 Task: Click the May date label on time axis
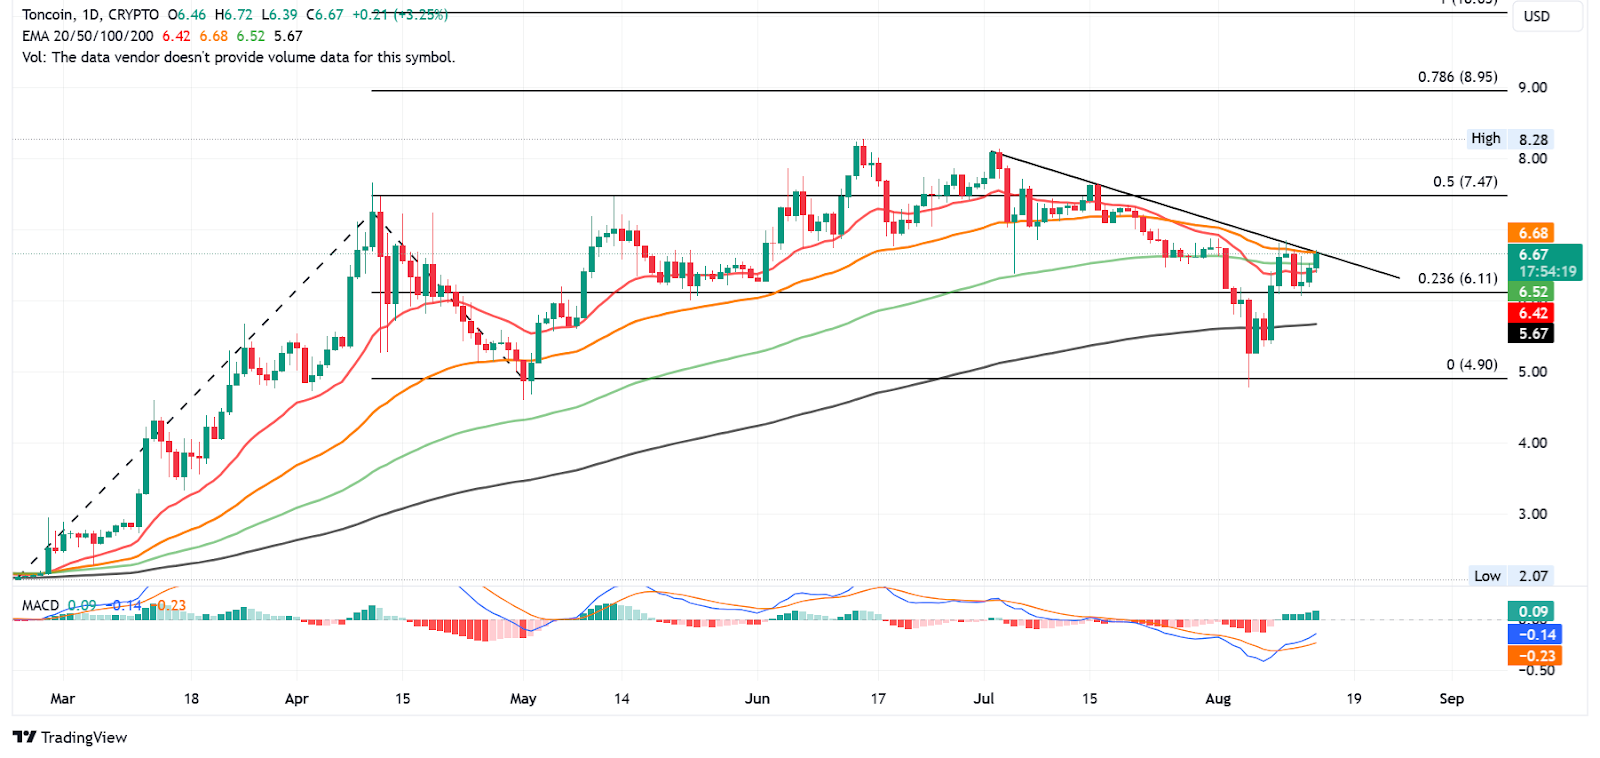click(x=523, y=699)
